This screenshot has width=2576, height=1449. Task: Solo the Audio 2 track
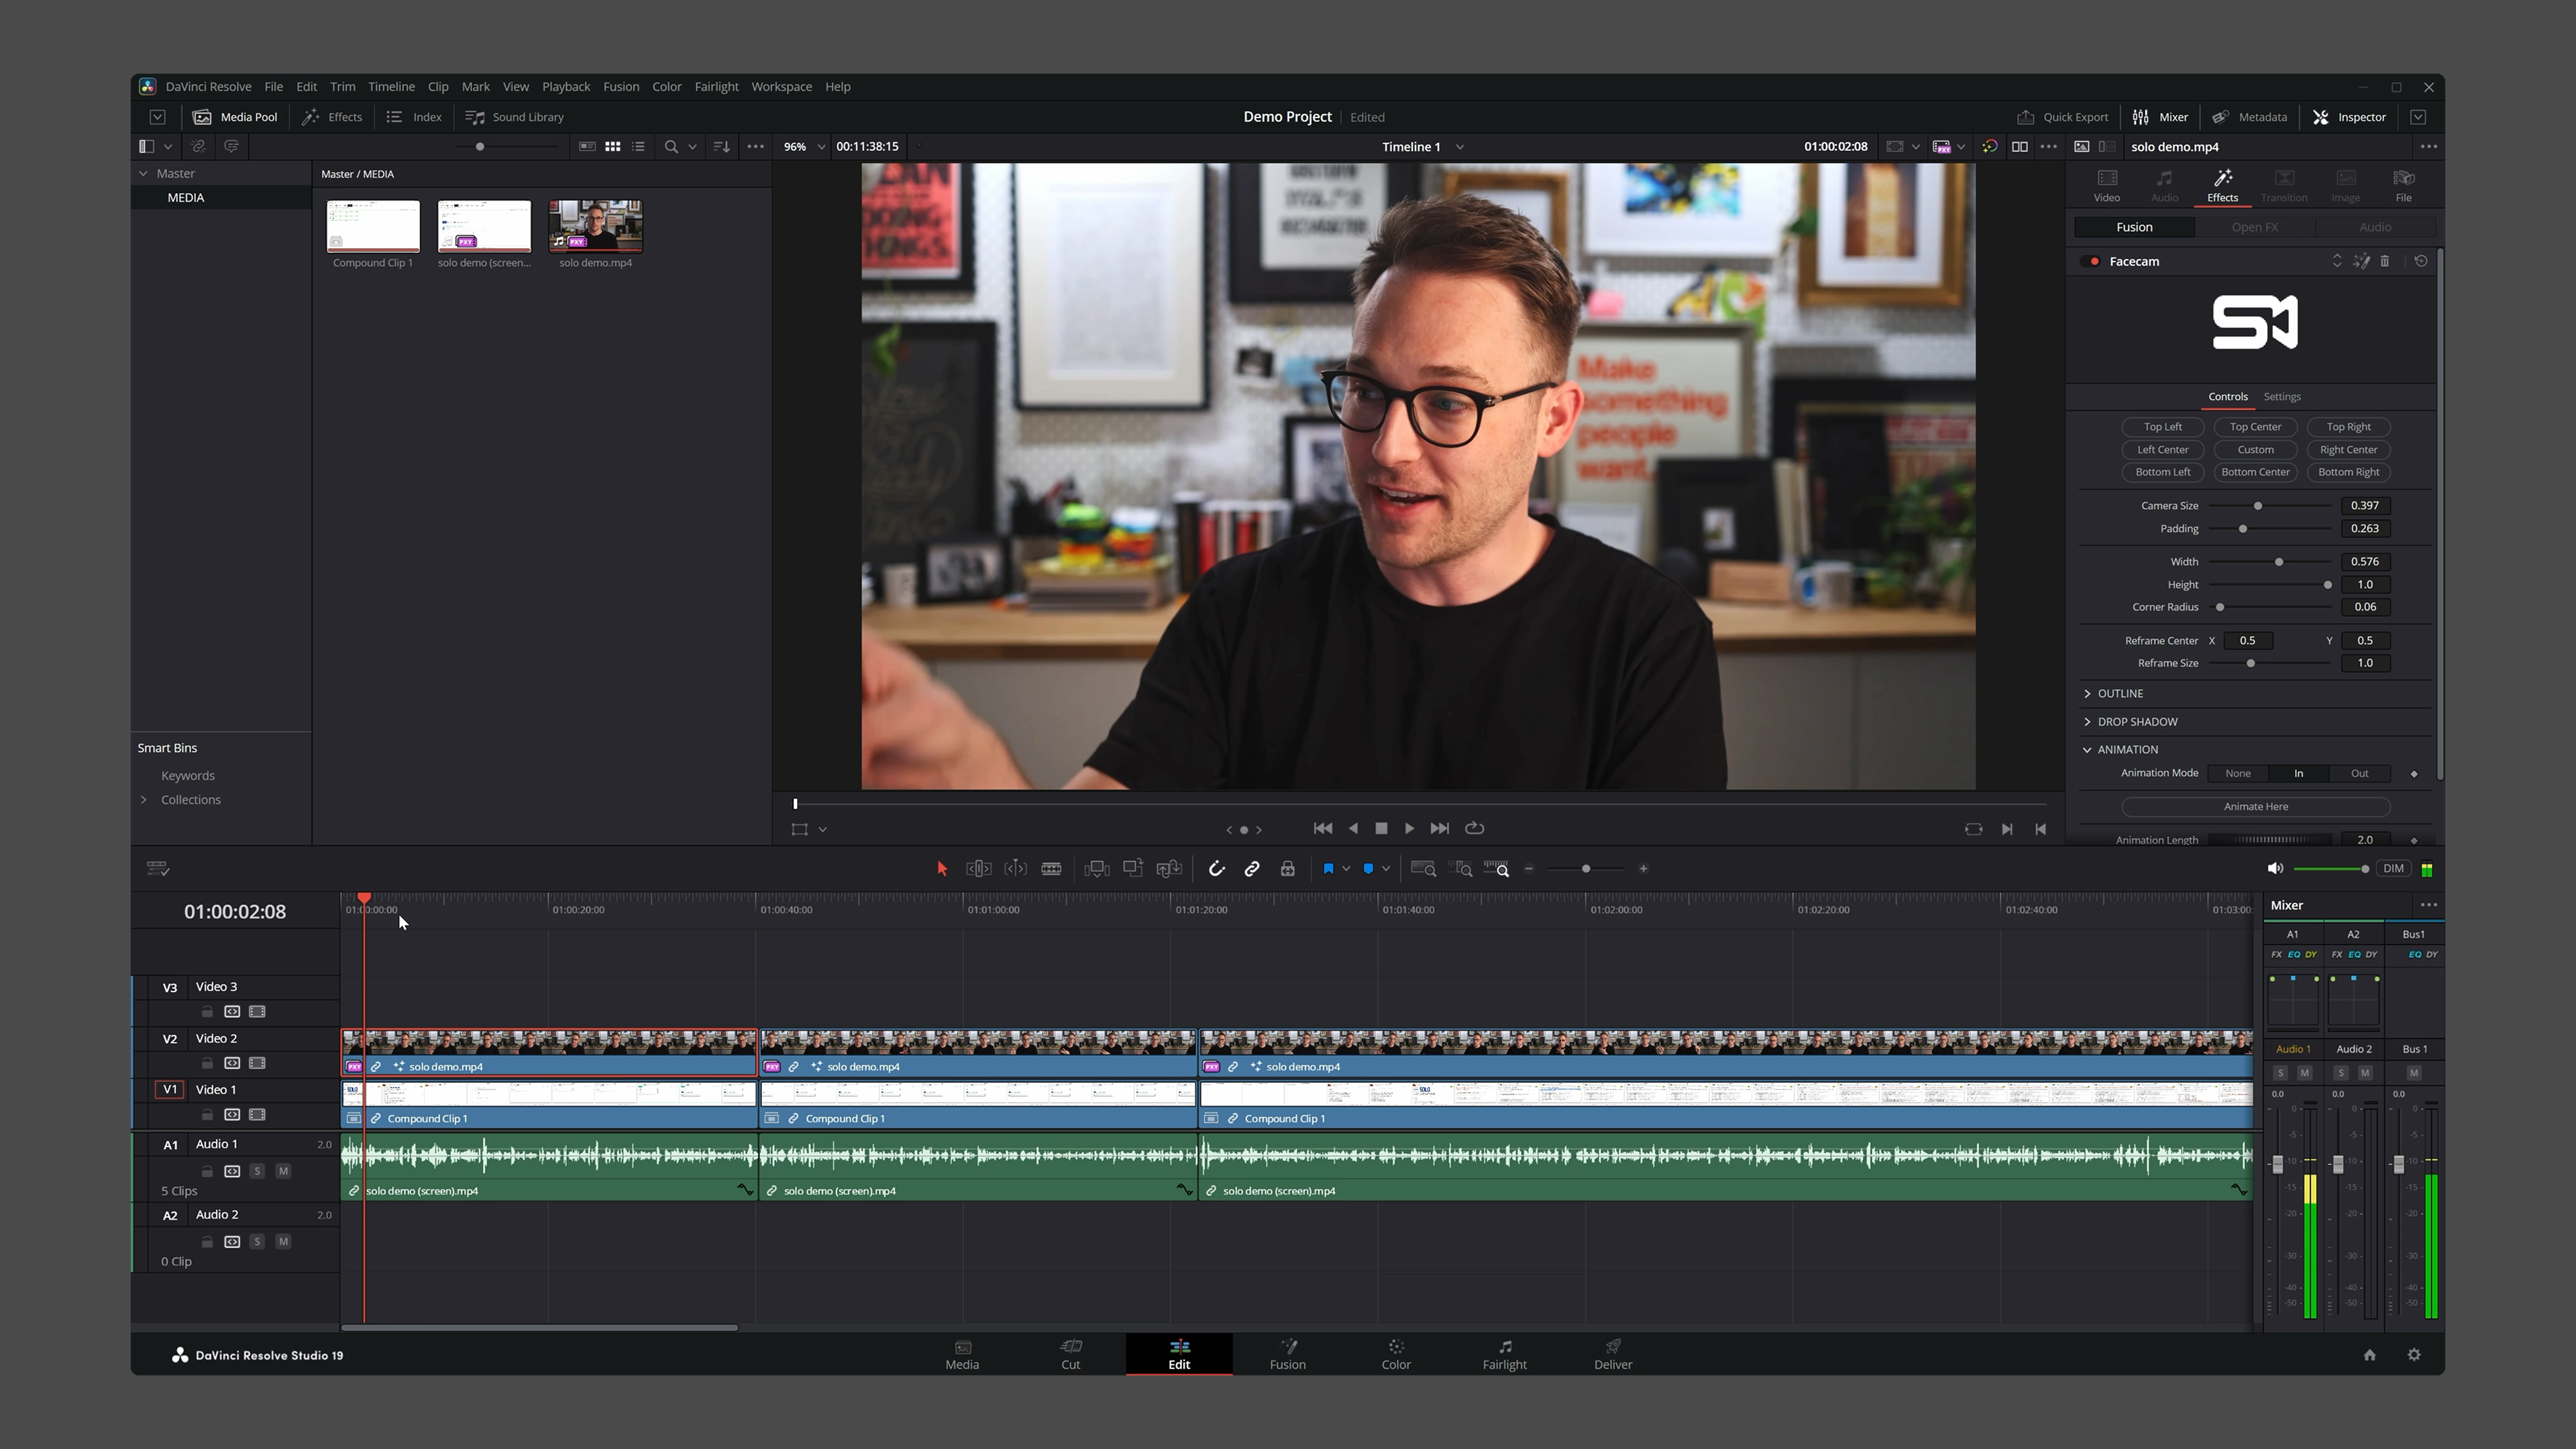(x=258, y=1241)
